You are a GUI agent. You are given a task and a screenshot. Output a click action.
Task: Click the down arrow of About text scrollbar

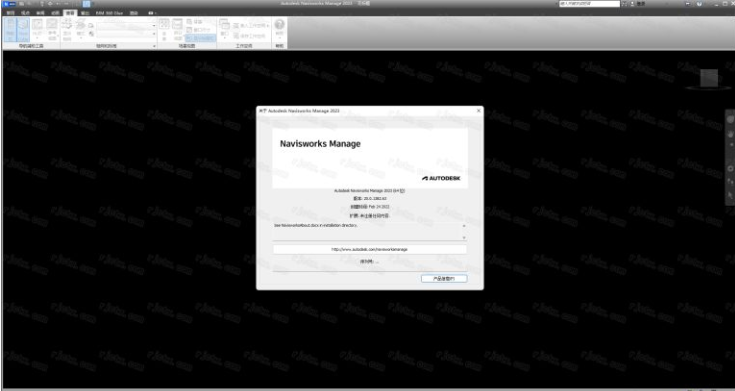click(464, 237)
